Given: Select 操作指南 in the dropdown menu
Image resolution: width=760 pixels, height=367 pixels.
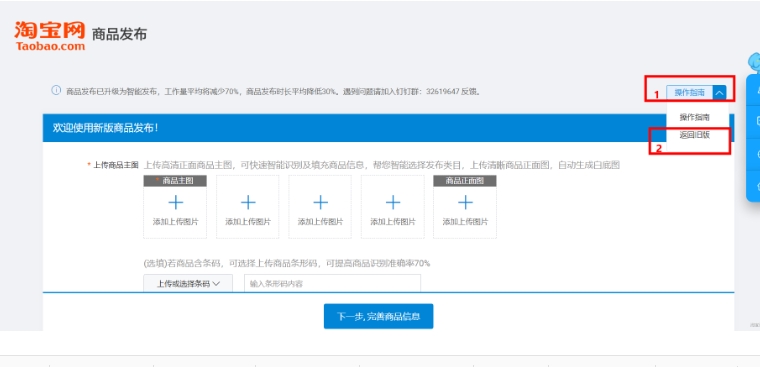Looking at the screenshot, I should coord(695,117).
